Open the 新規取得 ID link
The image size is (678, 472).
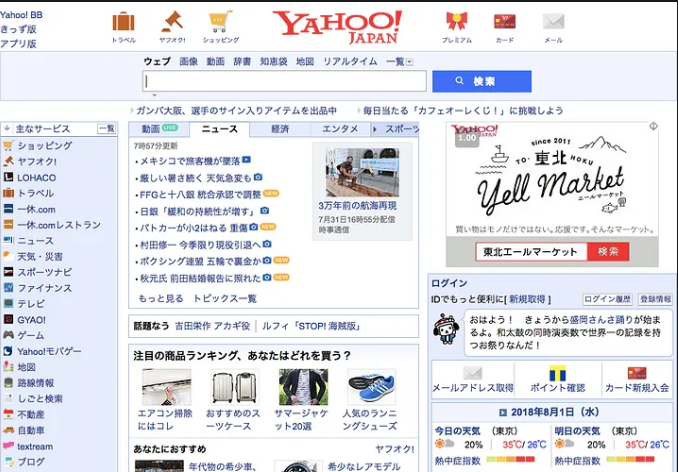click(527, 299)
